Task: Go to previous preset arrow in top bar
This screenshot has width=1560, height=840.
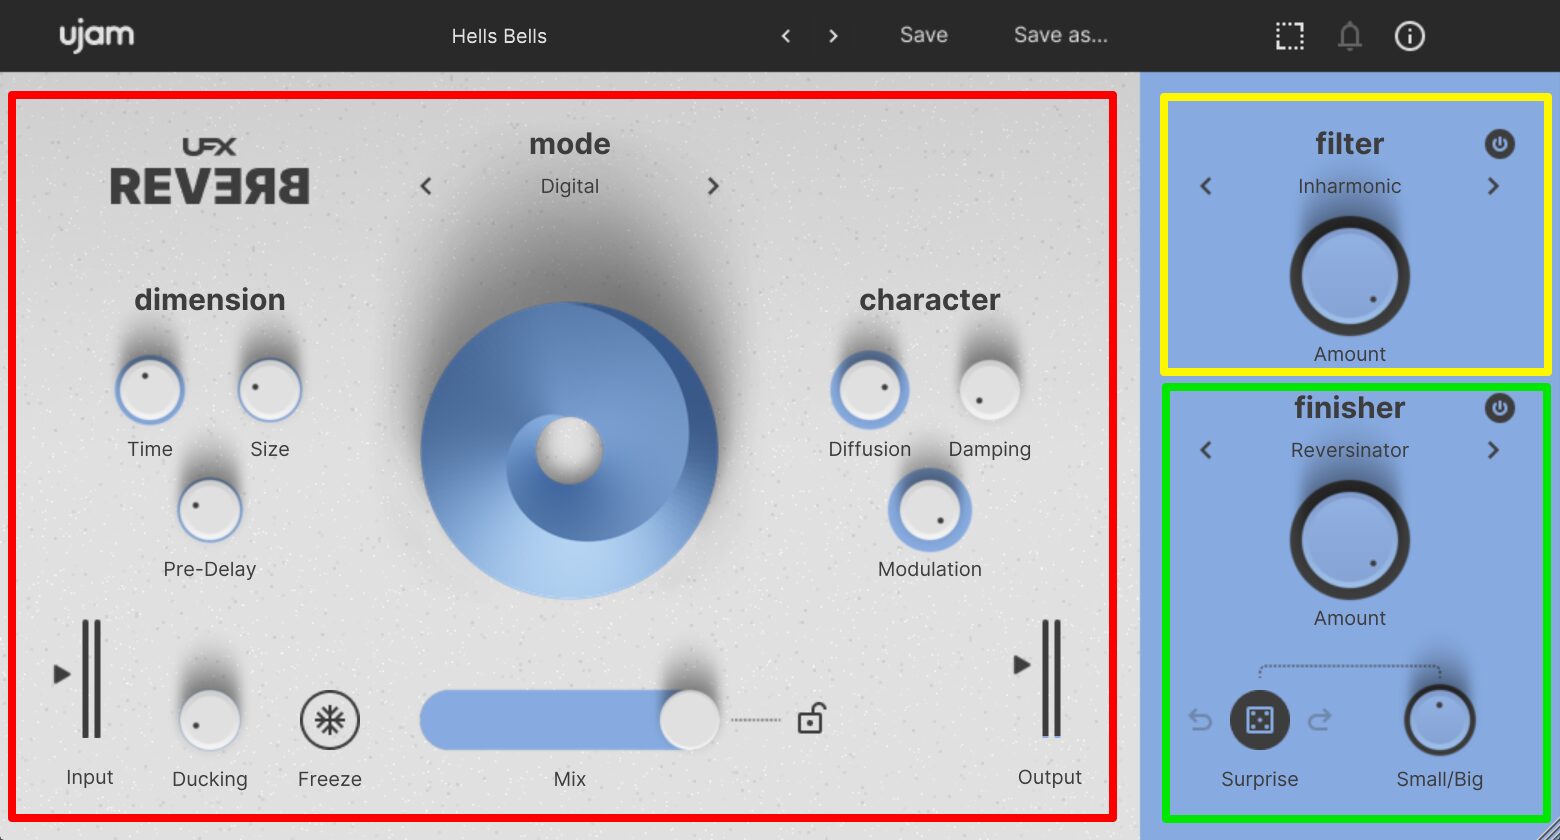Action: (786, 36)
